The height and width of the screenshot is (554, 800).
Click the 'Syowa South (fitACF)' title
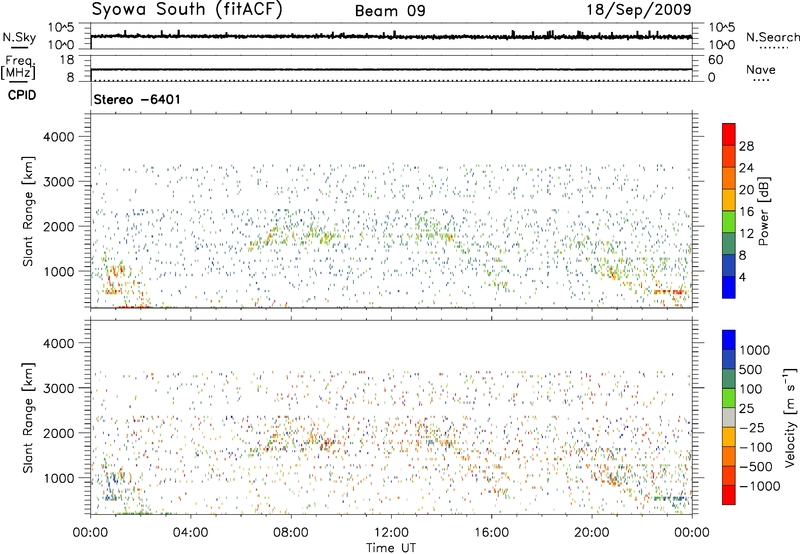[186, 10]
